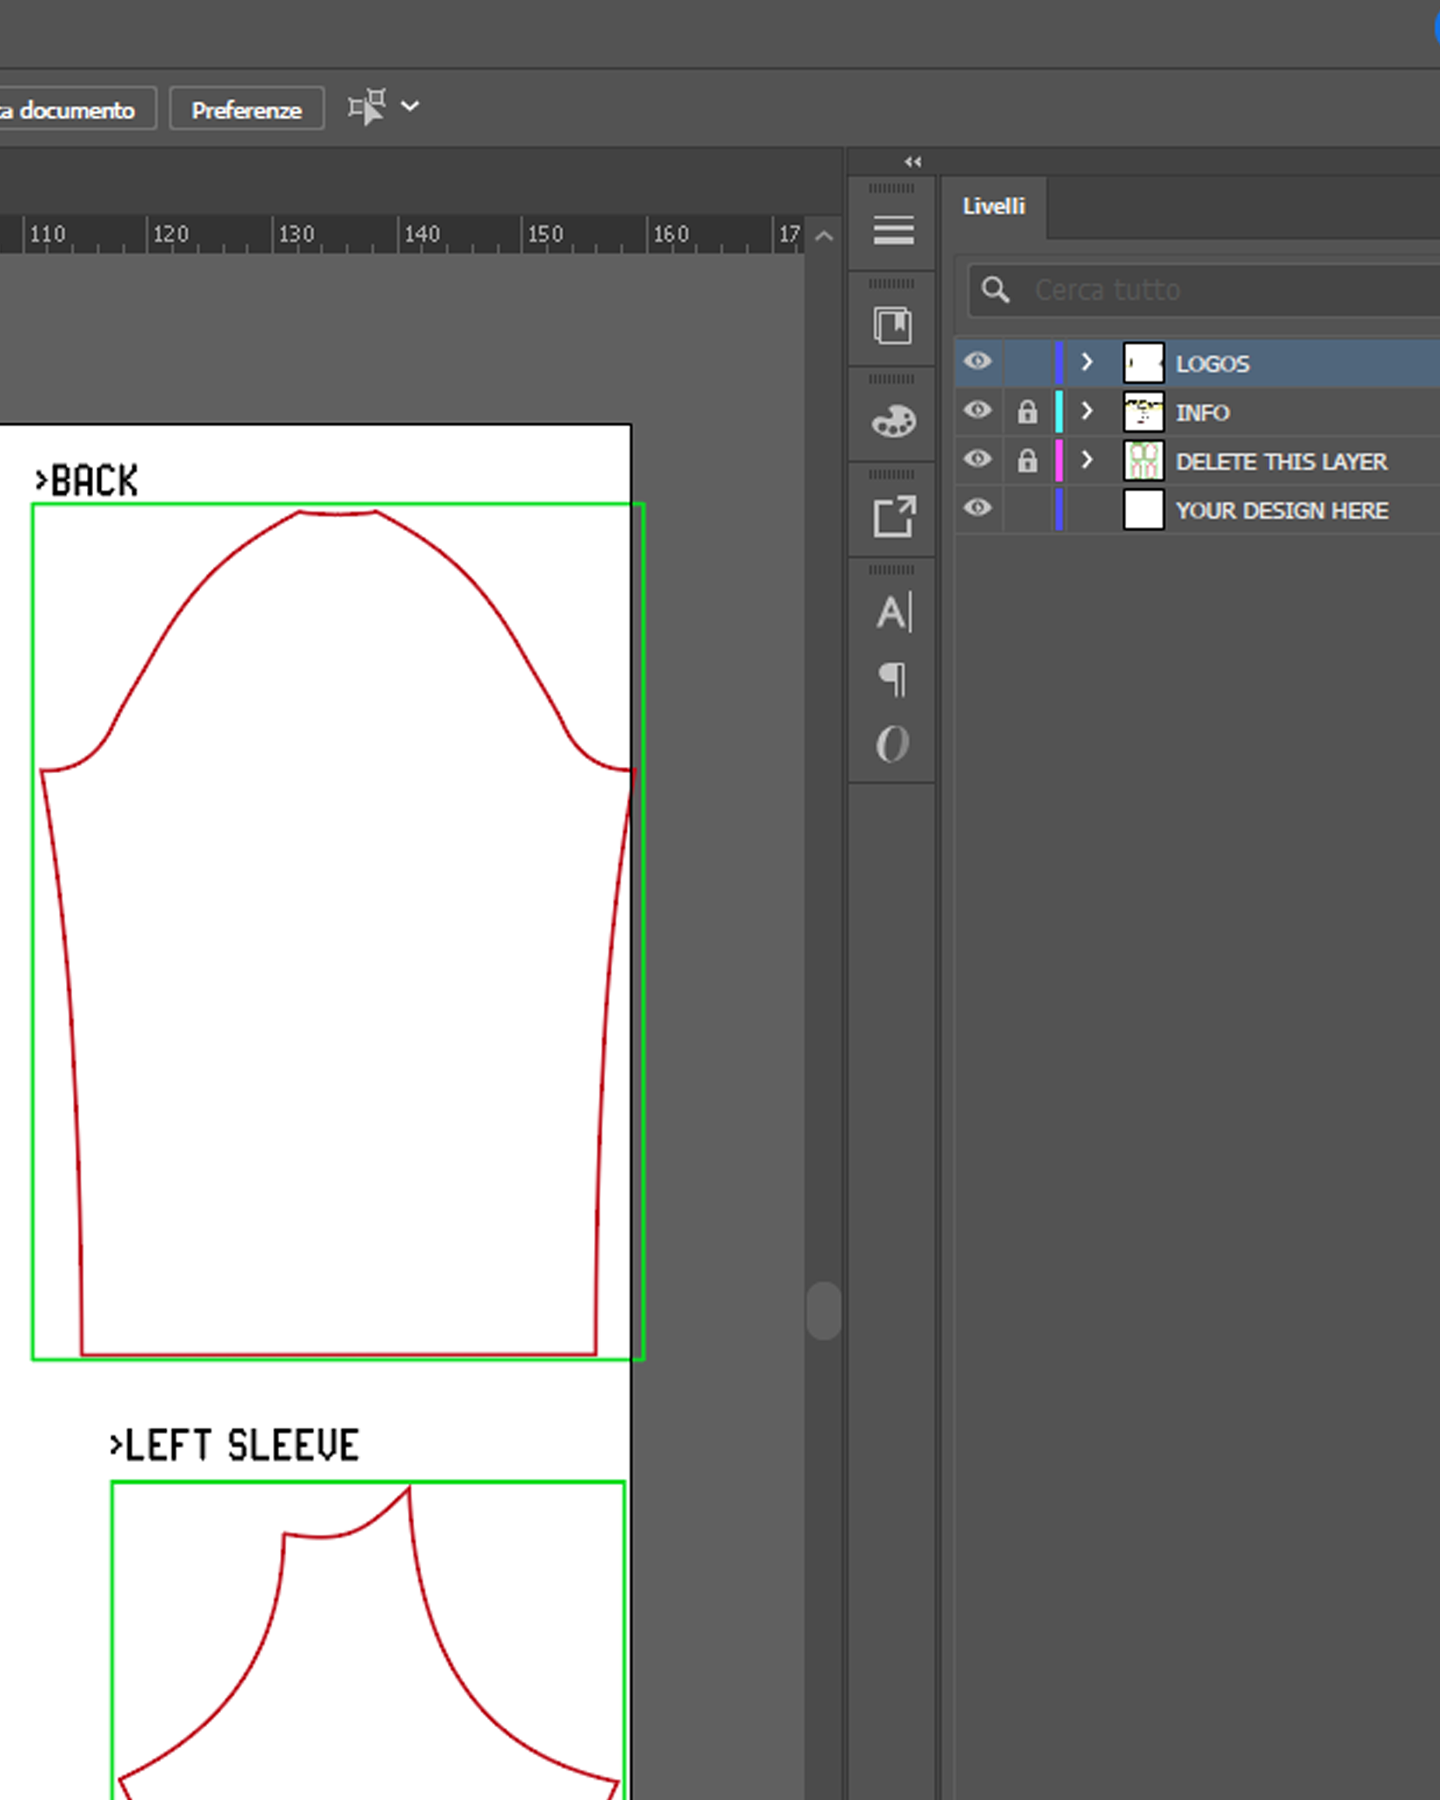Image resolution: width=1440 pixels, height=1800 pixels.
Task: Unlock the INFO layer
Action: point(1027,411)
